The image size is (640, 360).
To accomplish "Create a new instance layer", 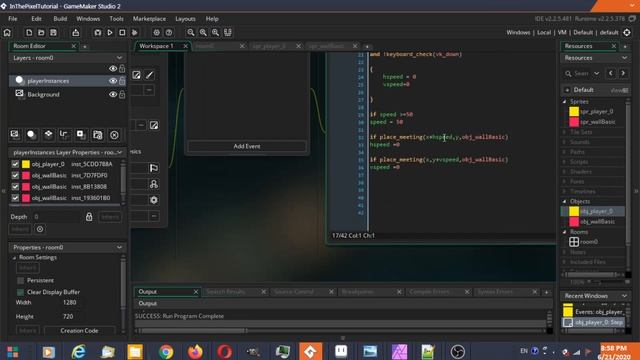I will pos(31,135).
